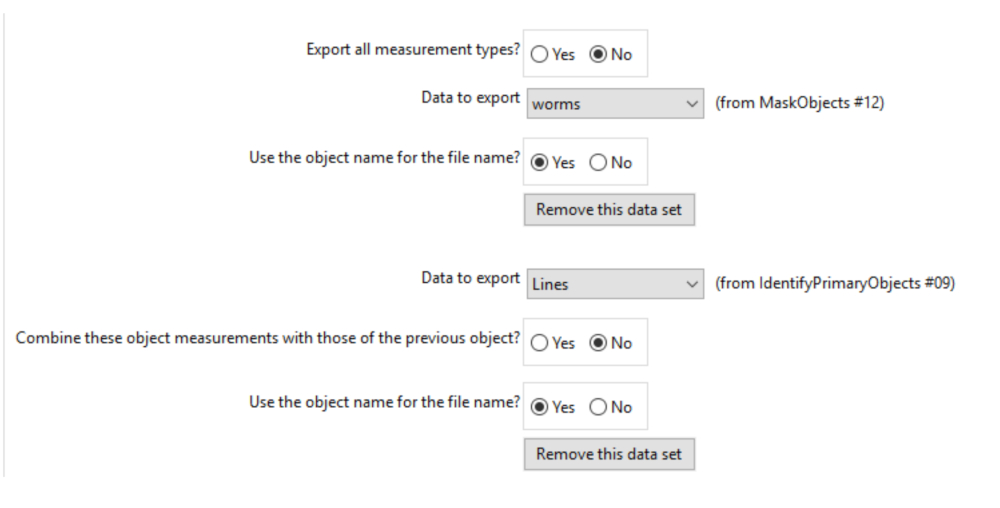Click Data to export label beside Lines
Image resolution: width=1000 pixels, height=508 pixels.
[x=470, y=278]
